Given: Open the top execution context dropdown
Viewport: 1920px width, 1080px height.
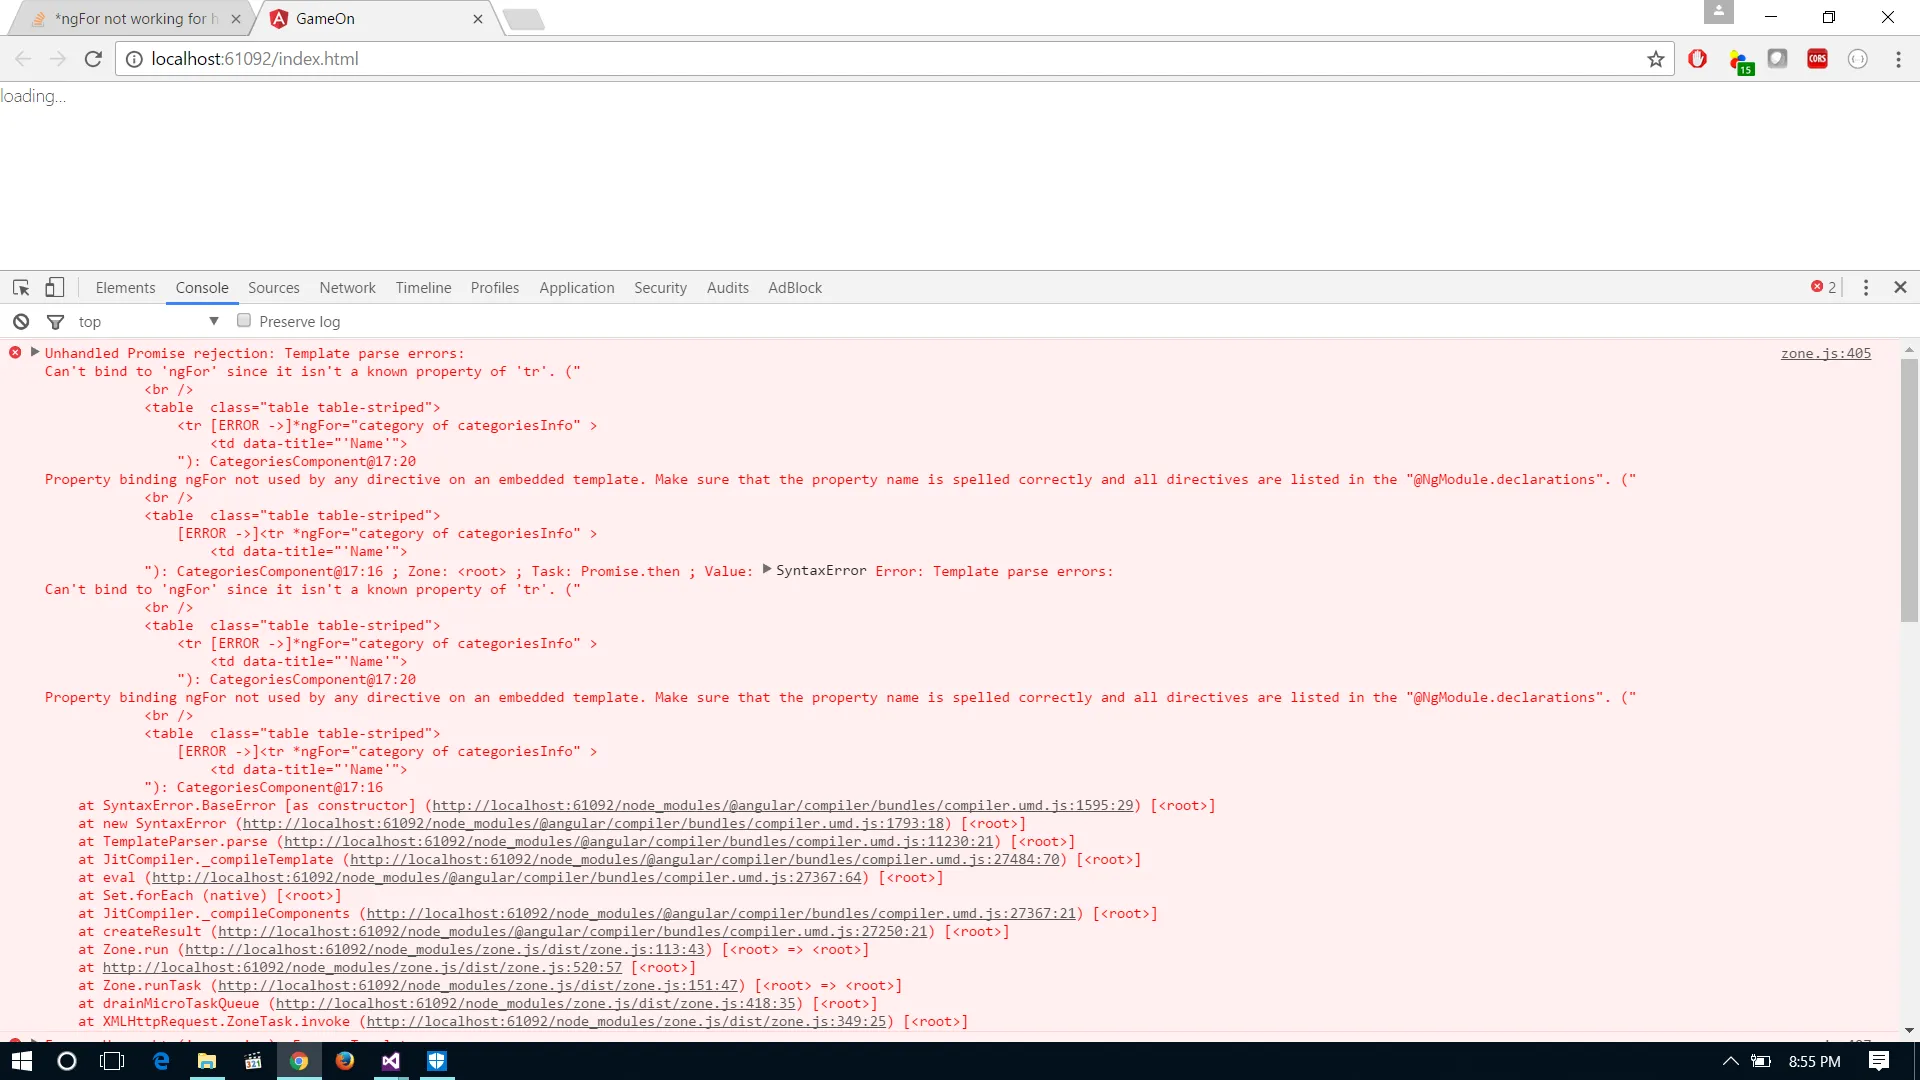Looking at the screenshot, I should (x=213, y=321).
